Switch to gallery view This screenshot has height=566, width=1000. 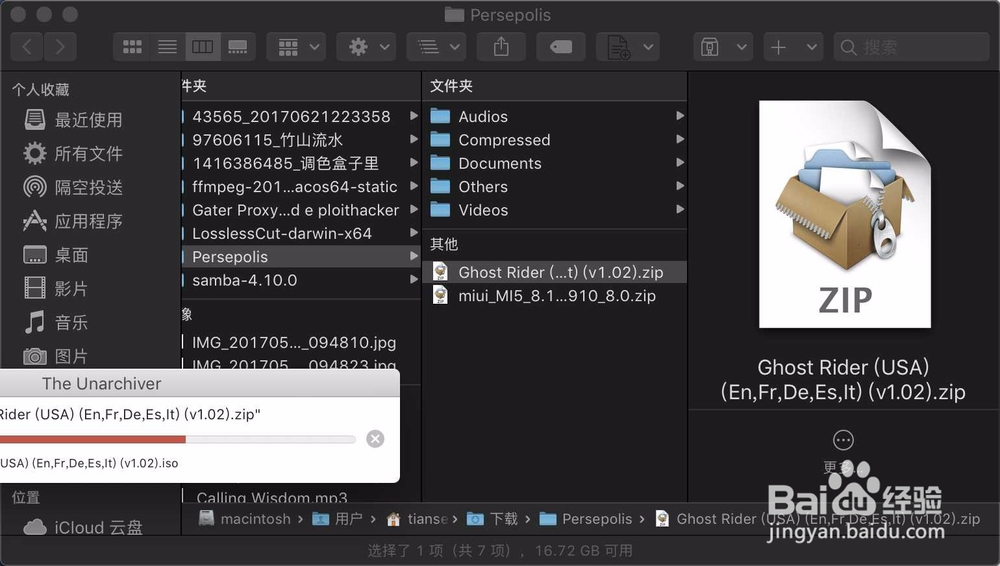[x=238, y=47]
